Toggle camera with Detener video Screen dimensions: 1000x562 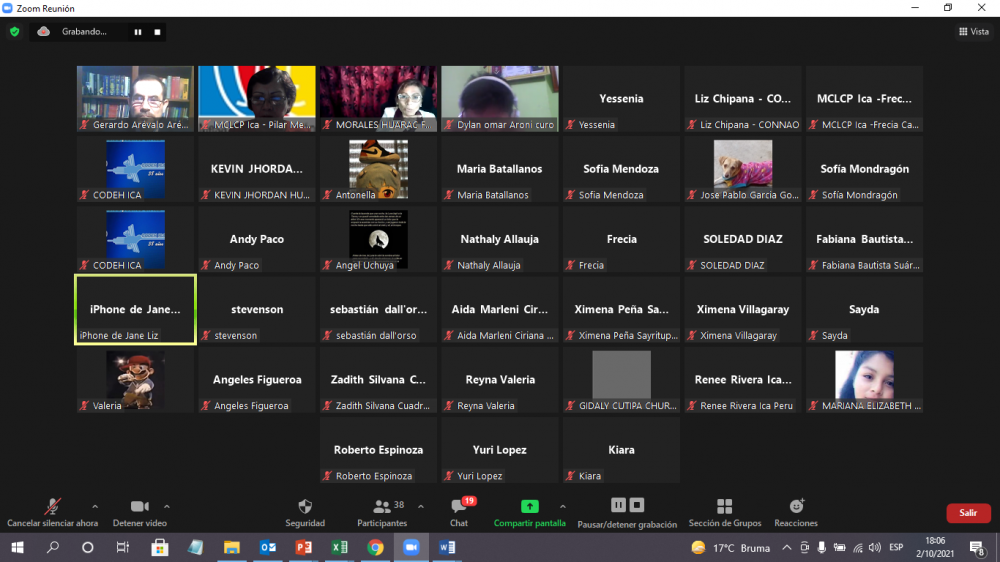[139, 507]
